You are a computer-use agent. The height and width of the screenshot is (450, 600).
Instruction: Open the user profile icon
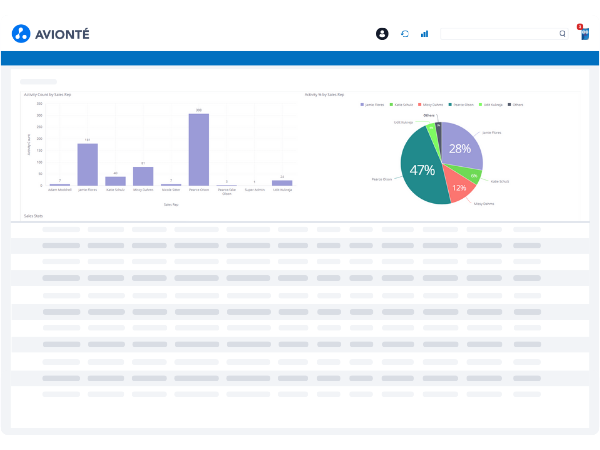point(382,33)
